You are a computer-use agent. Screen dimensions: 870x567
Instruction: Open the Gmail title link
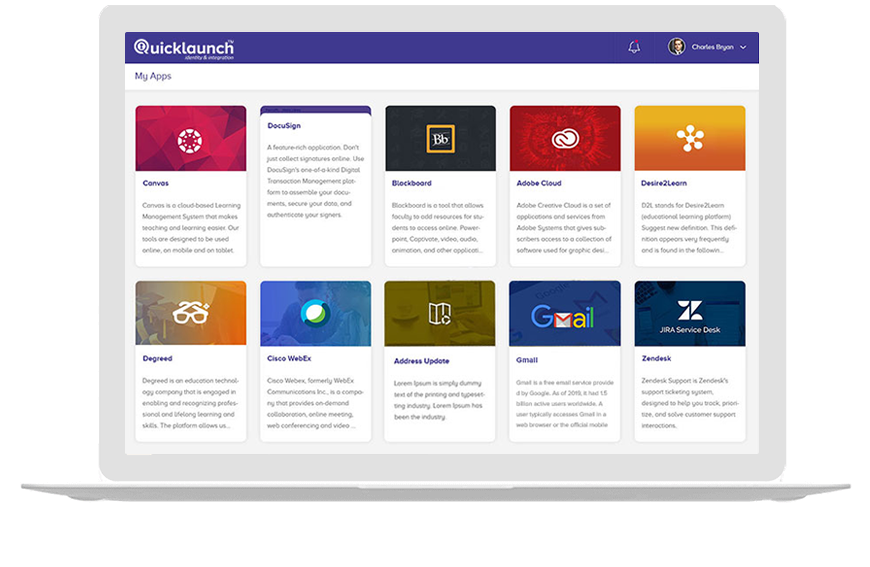pyautogui.click(x=527, y=360)
